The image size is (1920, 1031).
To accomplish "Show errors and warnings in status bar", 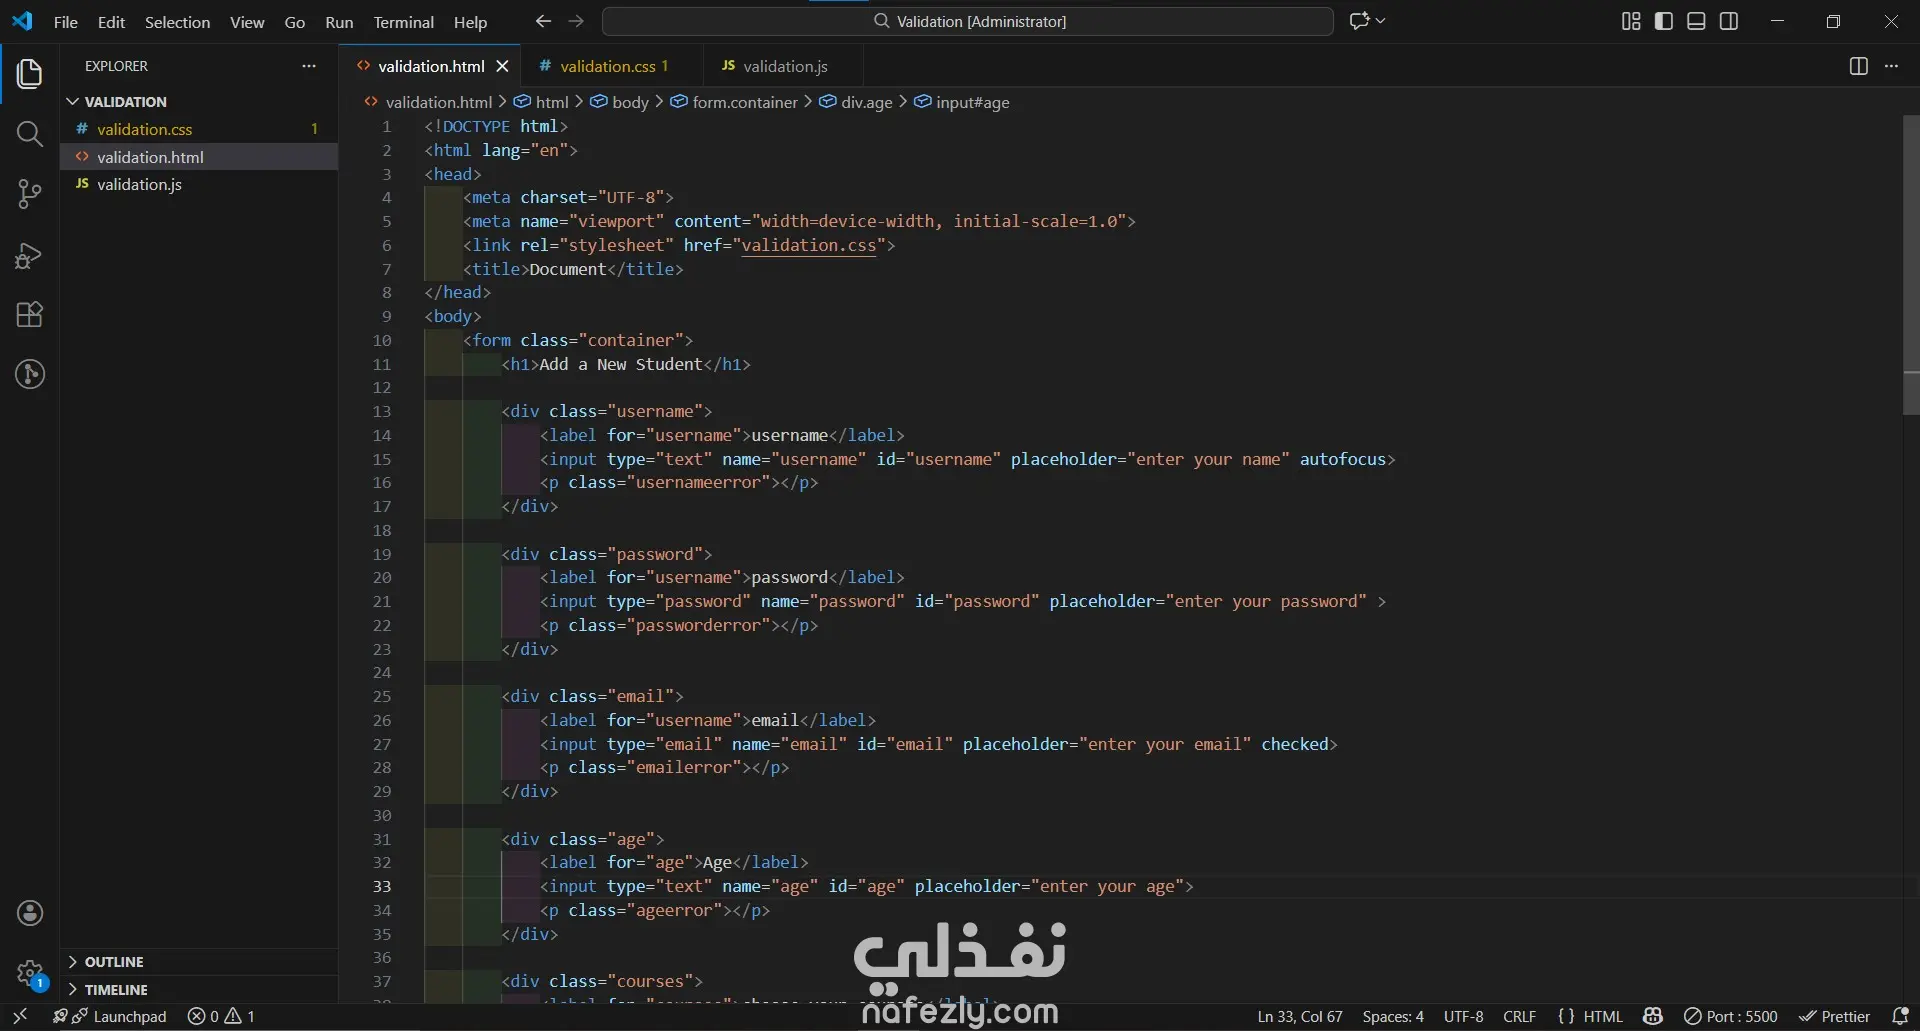I will 221,1016.
